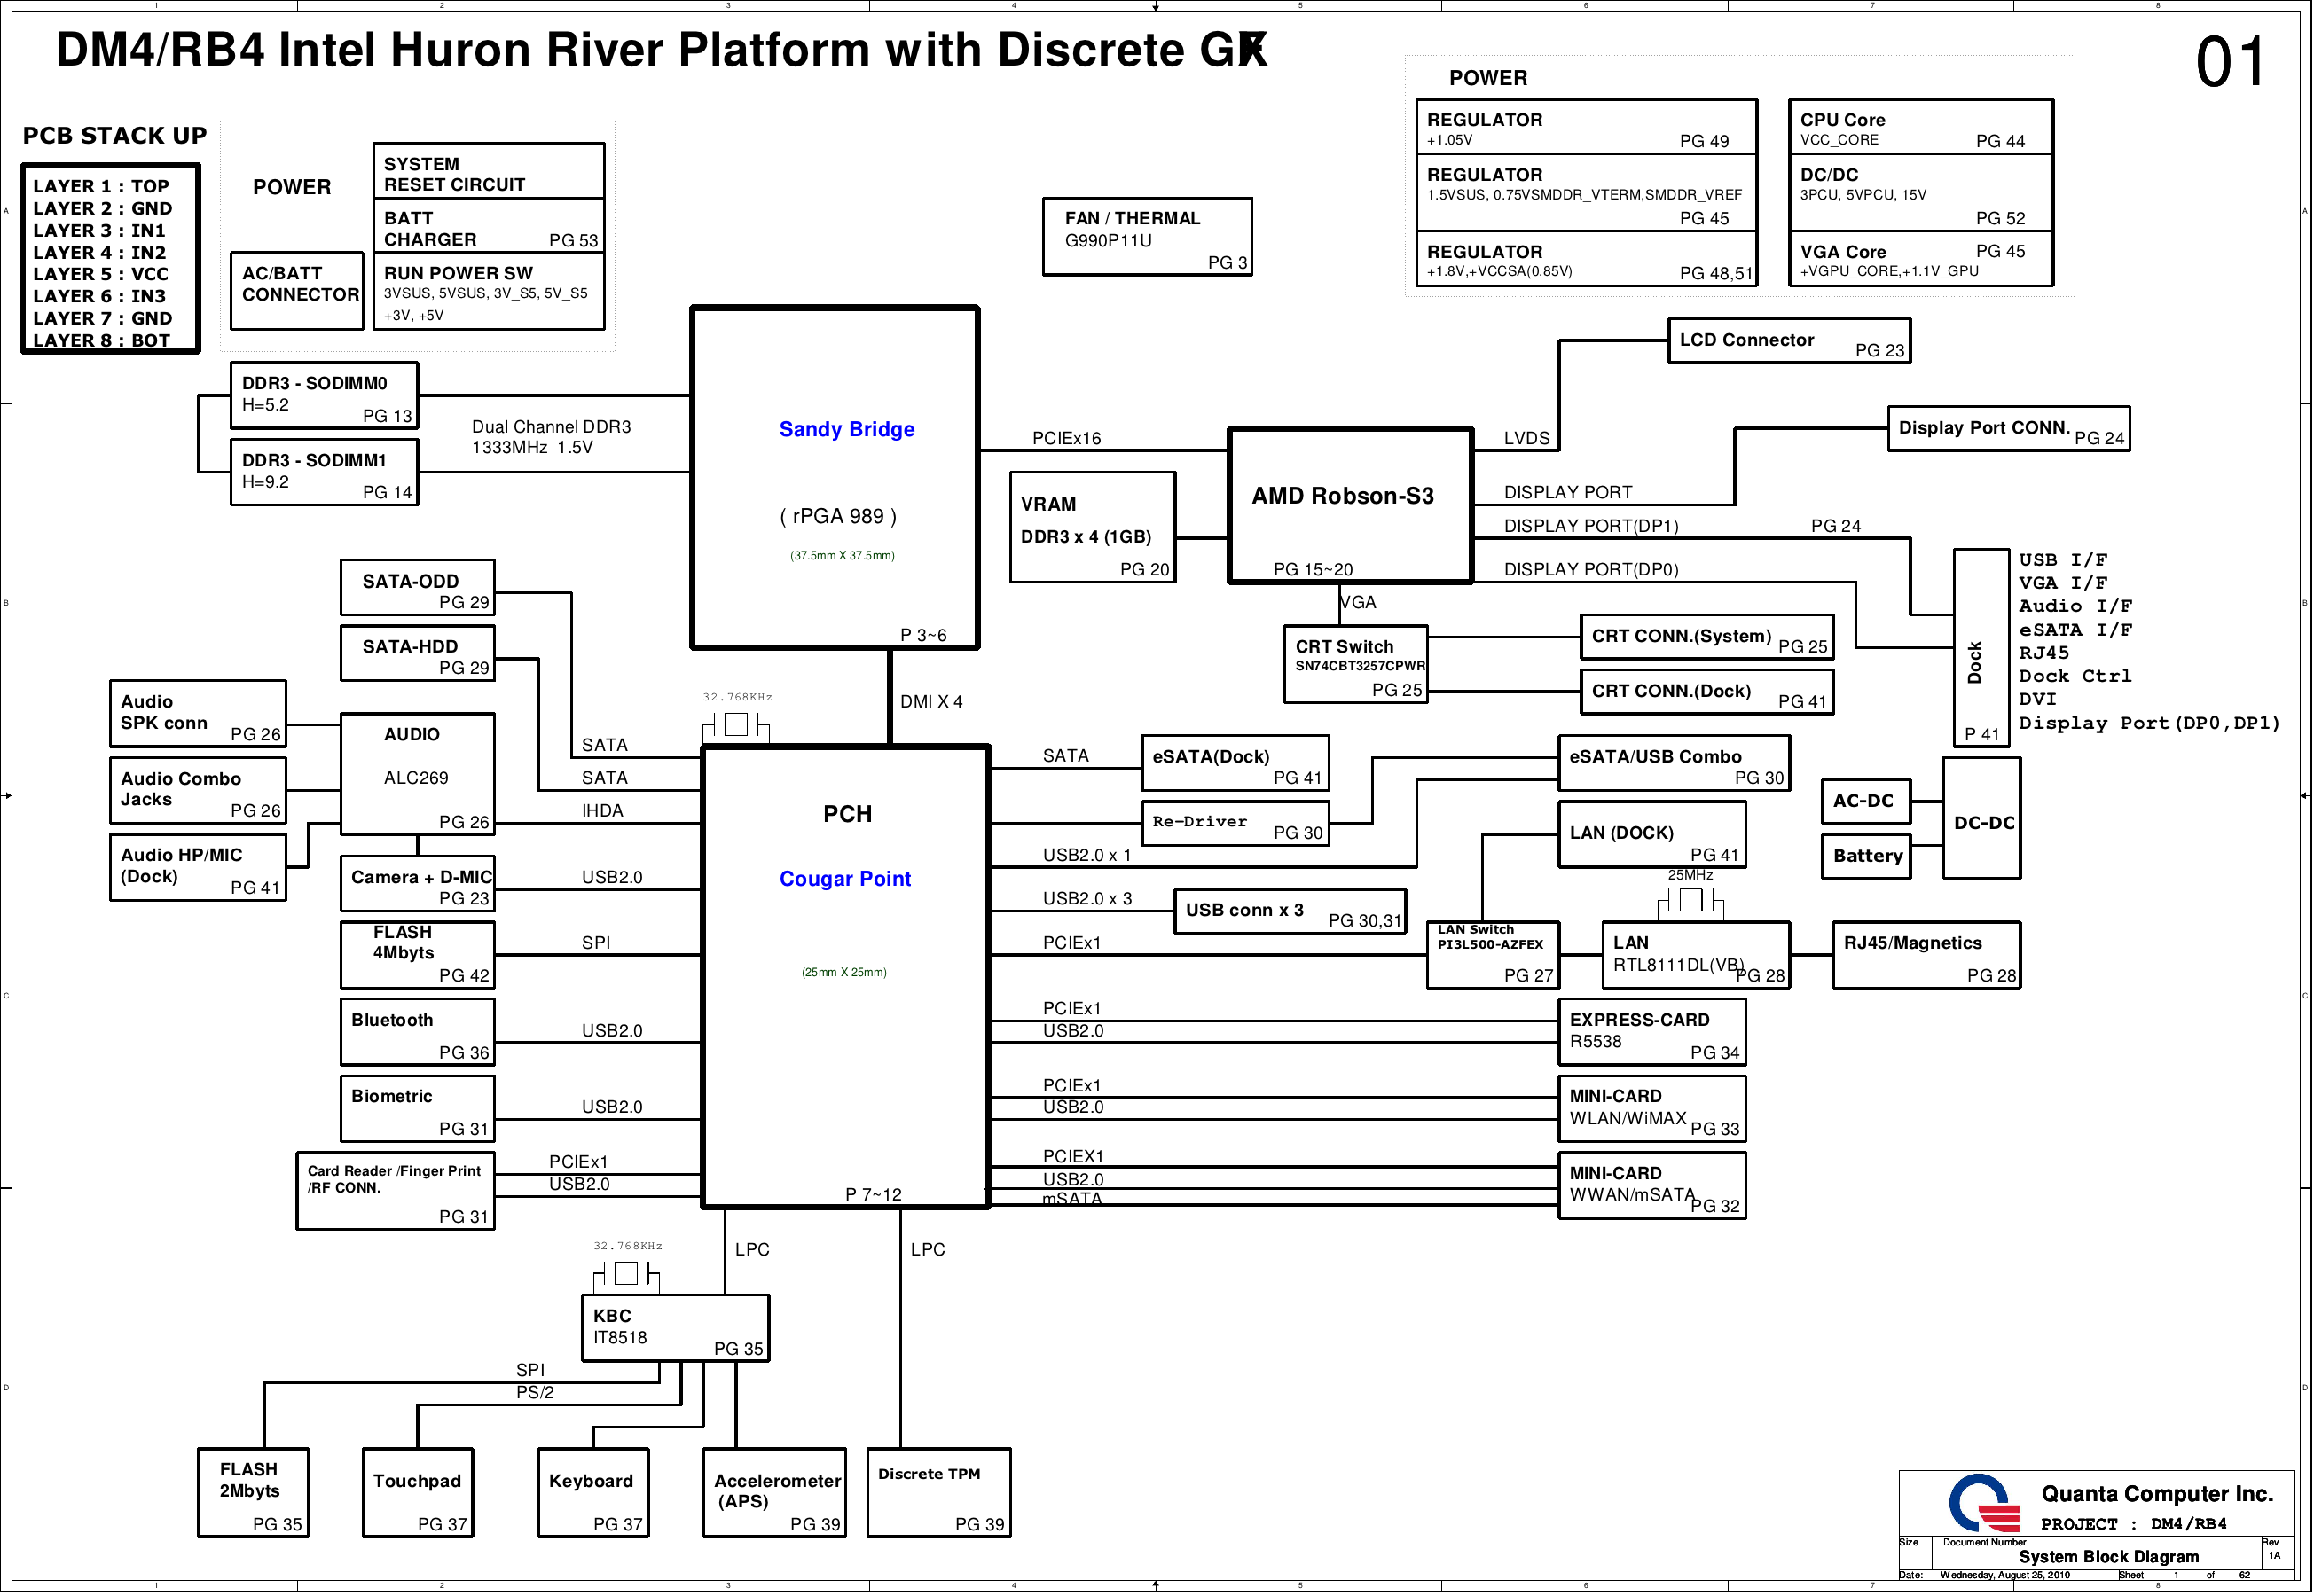Click the RJ45/Magnetics block
This screenshot has width=2314, height=1596.
[1927, 956]
